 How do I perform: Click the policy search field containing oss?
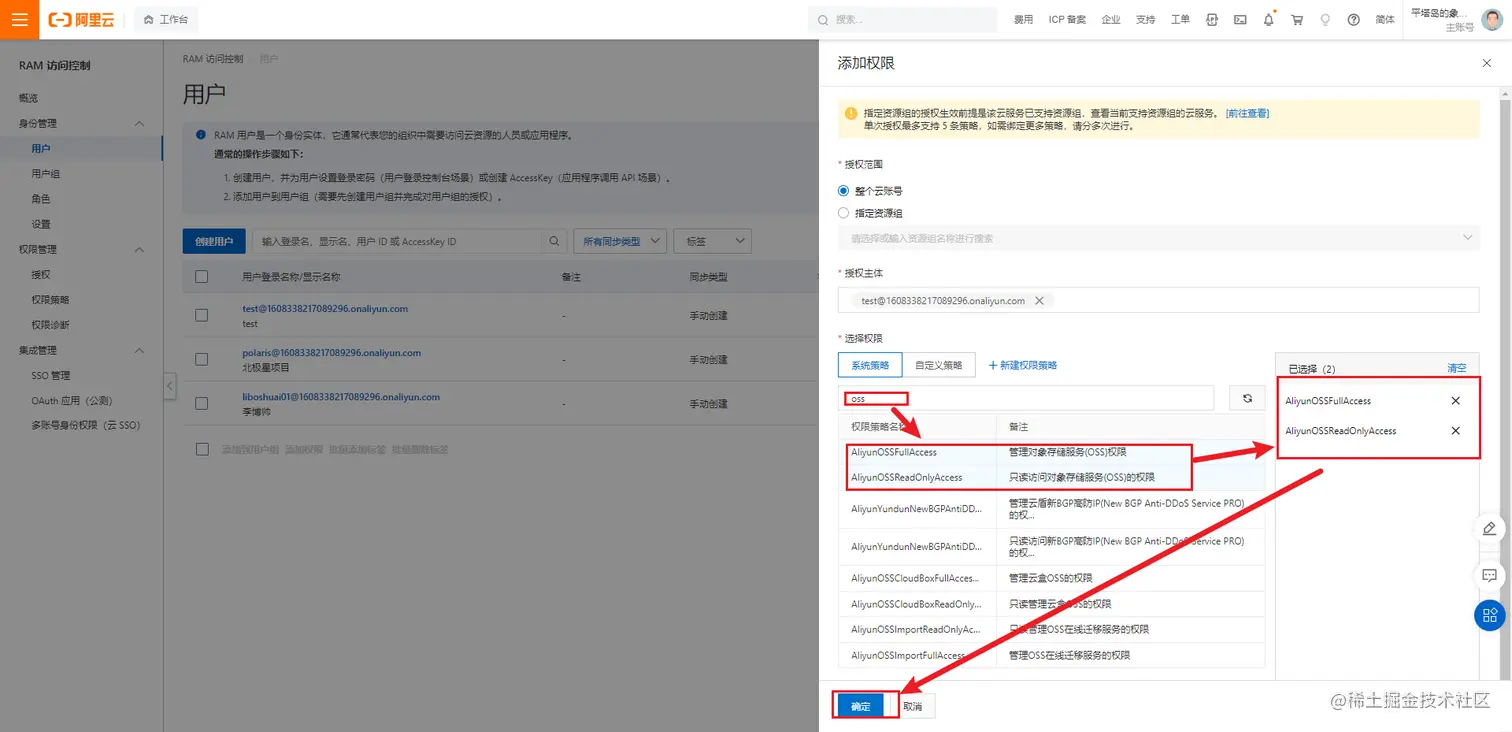[x=1026, y=398]
